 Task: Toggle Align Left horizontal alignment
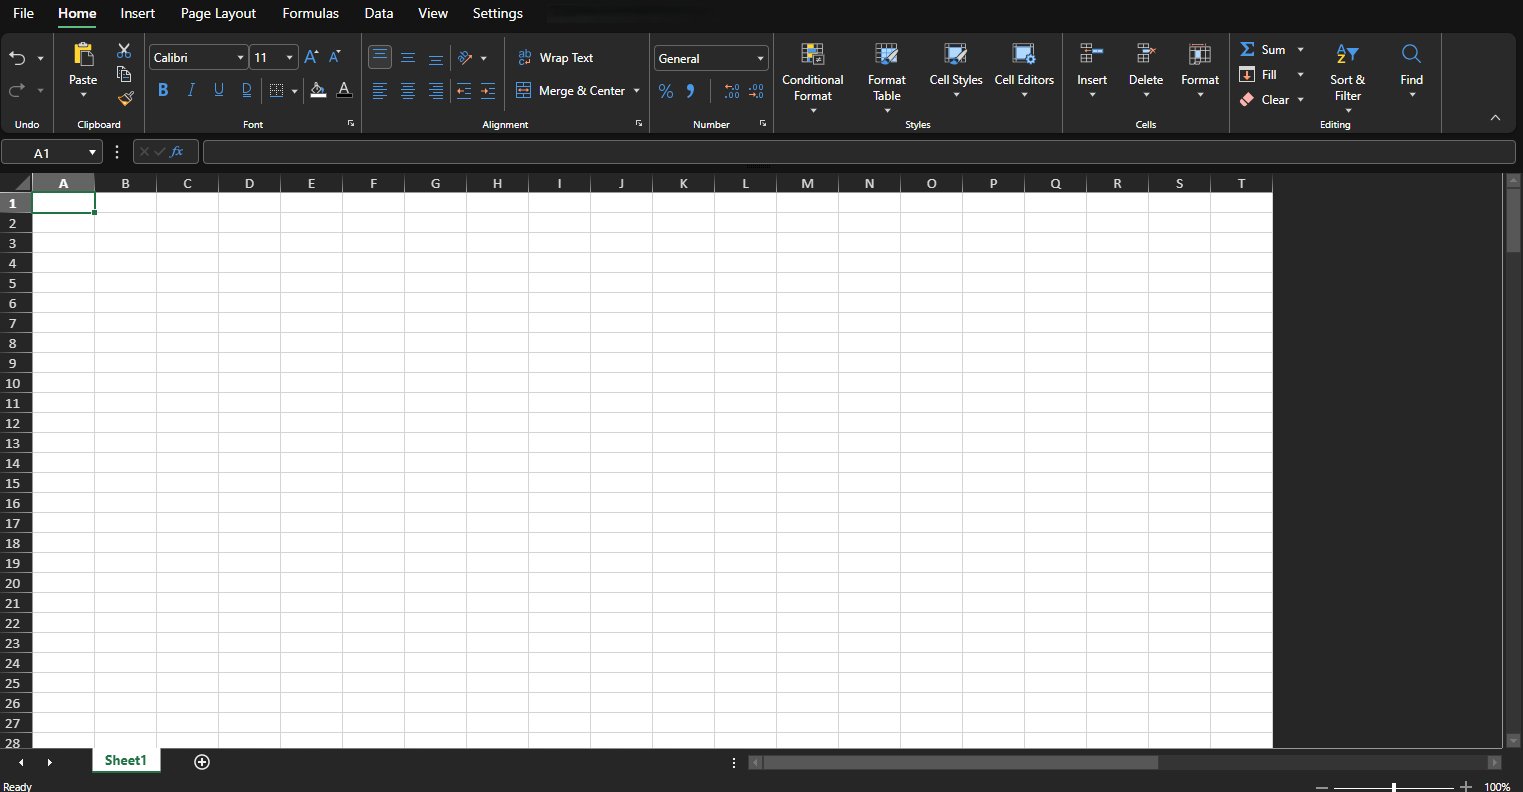(x=380, y=91)
